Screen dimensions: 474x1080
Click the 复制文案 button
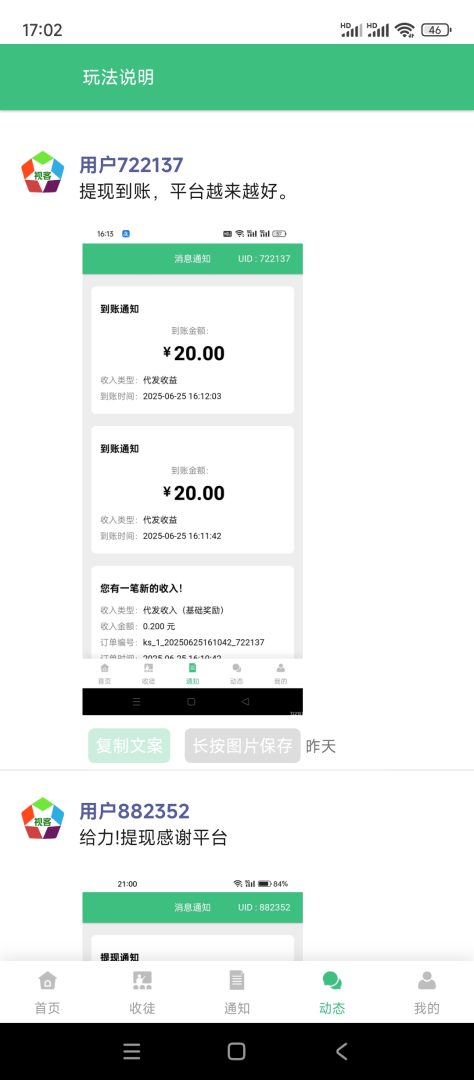129,746
